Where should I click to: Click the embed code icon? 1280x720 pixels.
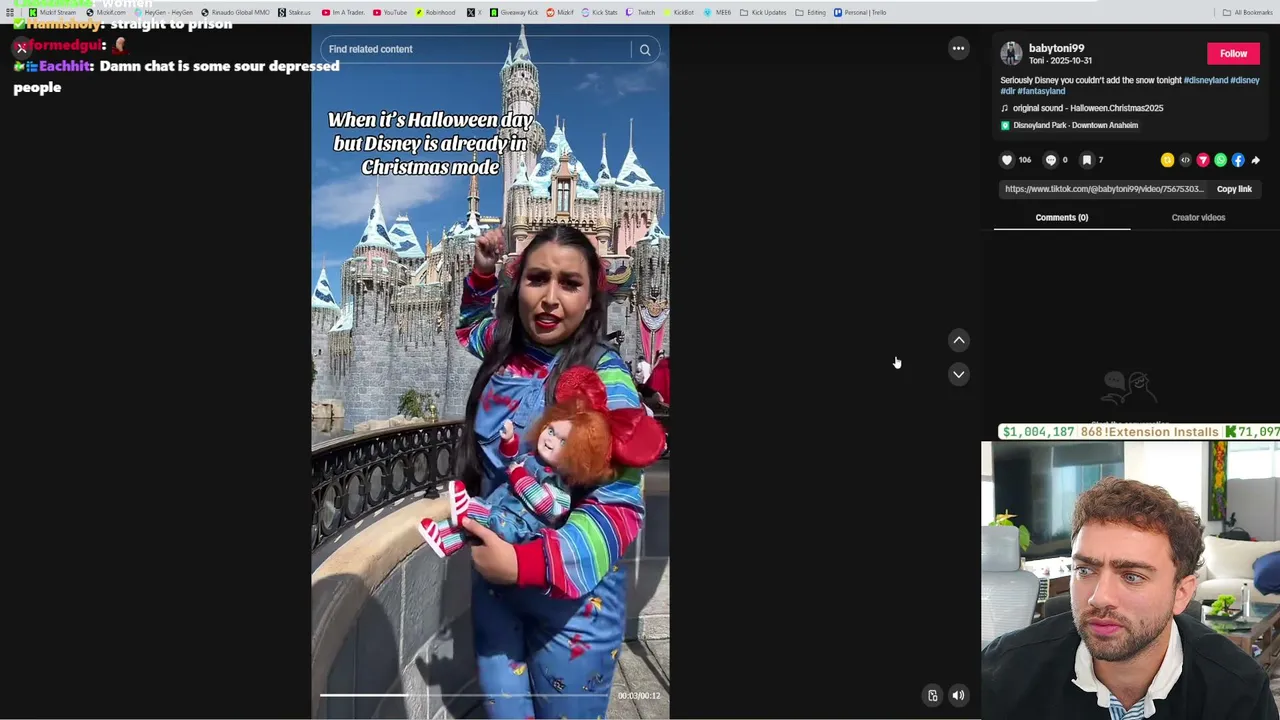(1185, 160)
